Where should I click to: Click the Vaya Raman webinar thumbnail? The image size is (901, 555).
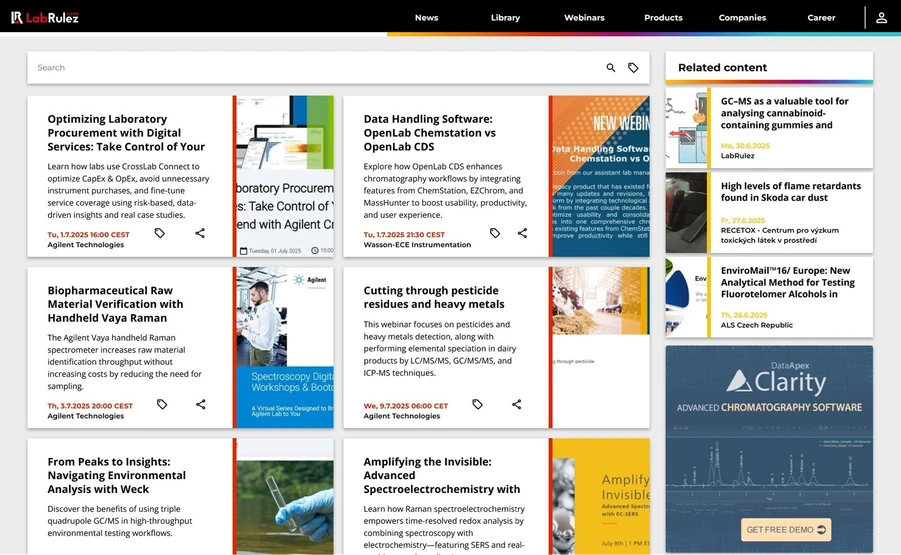(x=284, y=347)
